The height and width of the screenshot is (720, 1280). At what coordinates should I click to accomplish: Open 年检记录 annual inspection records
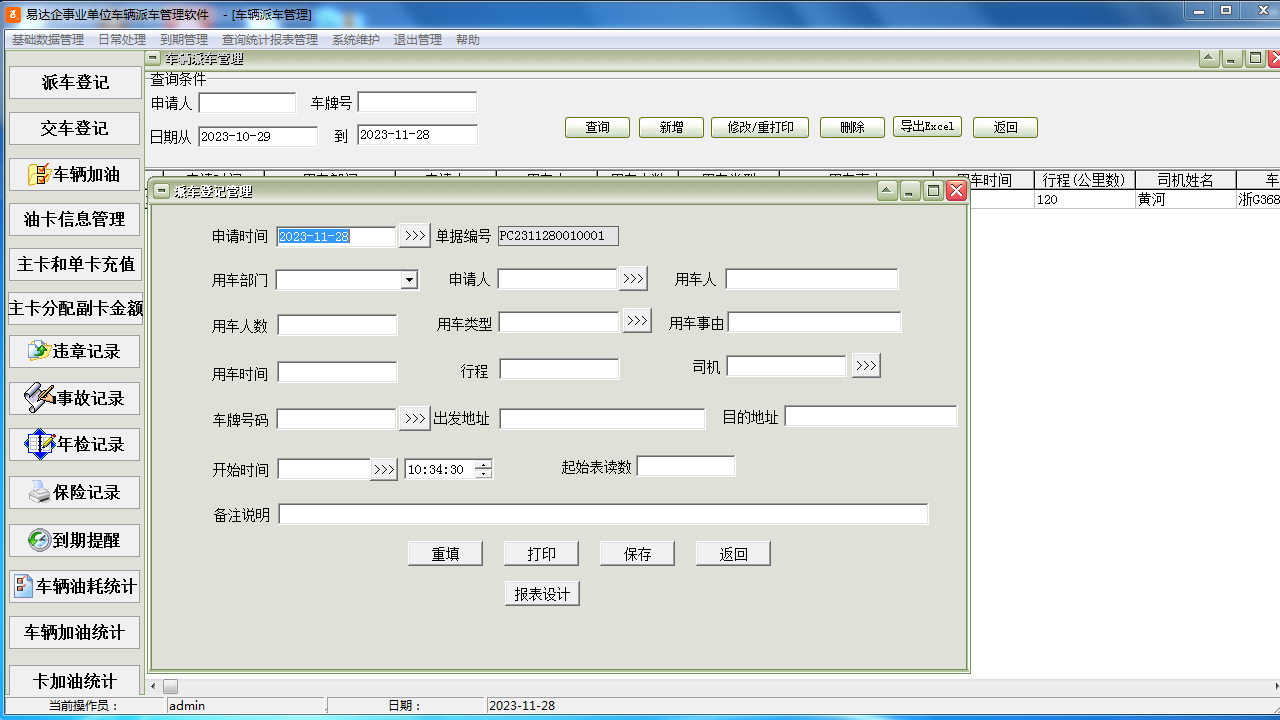point(75,444)
